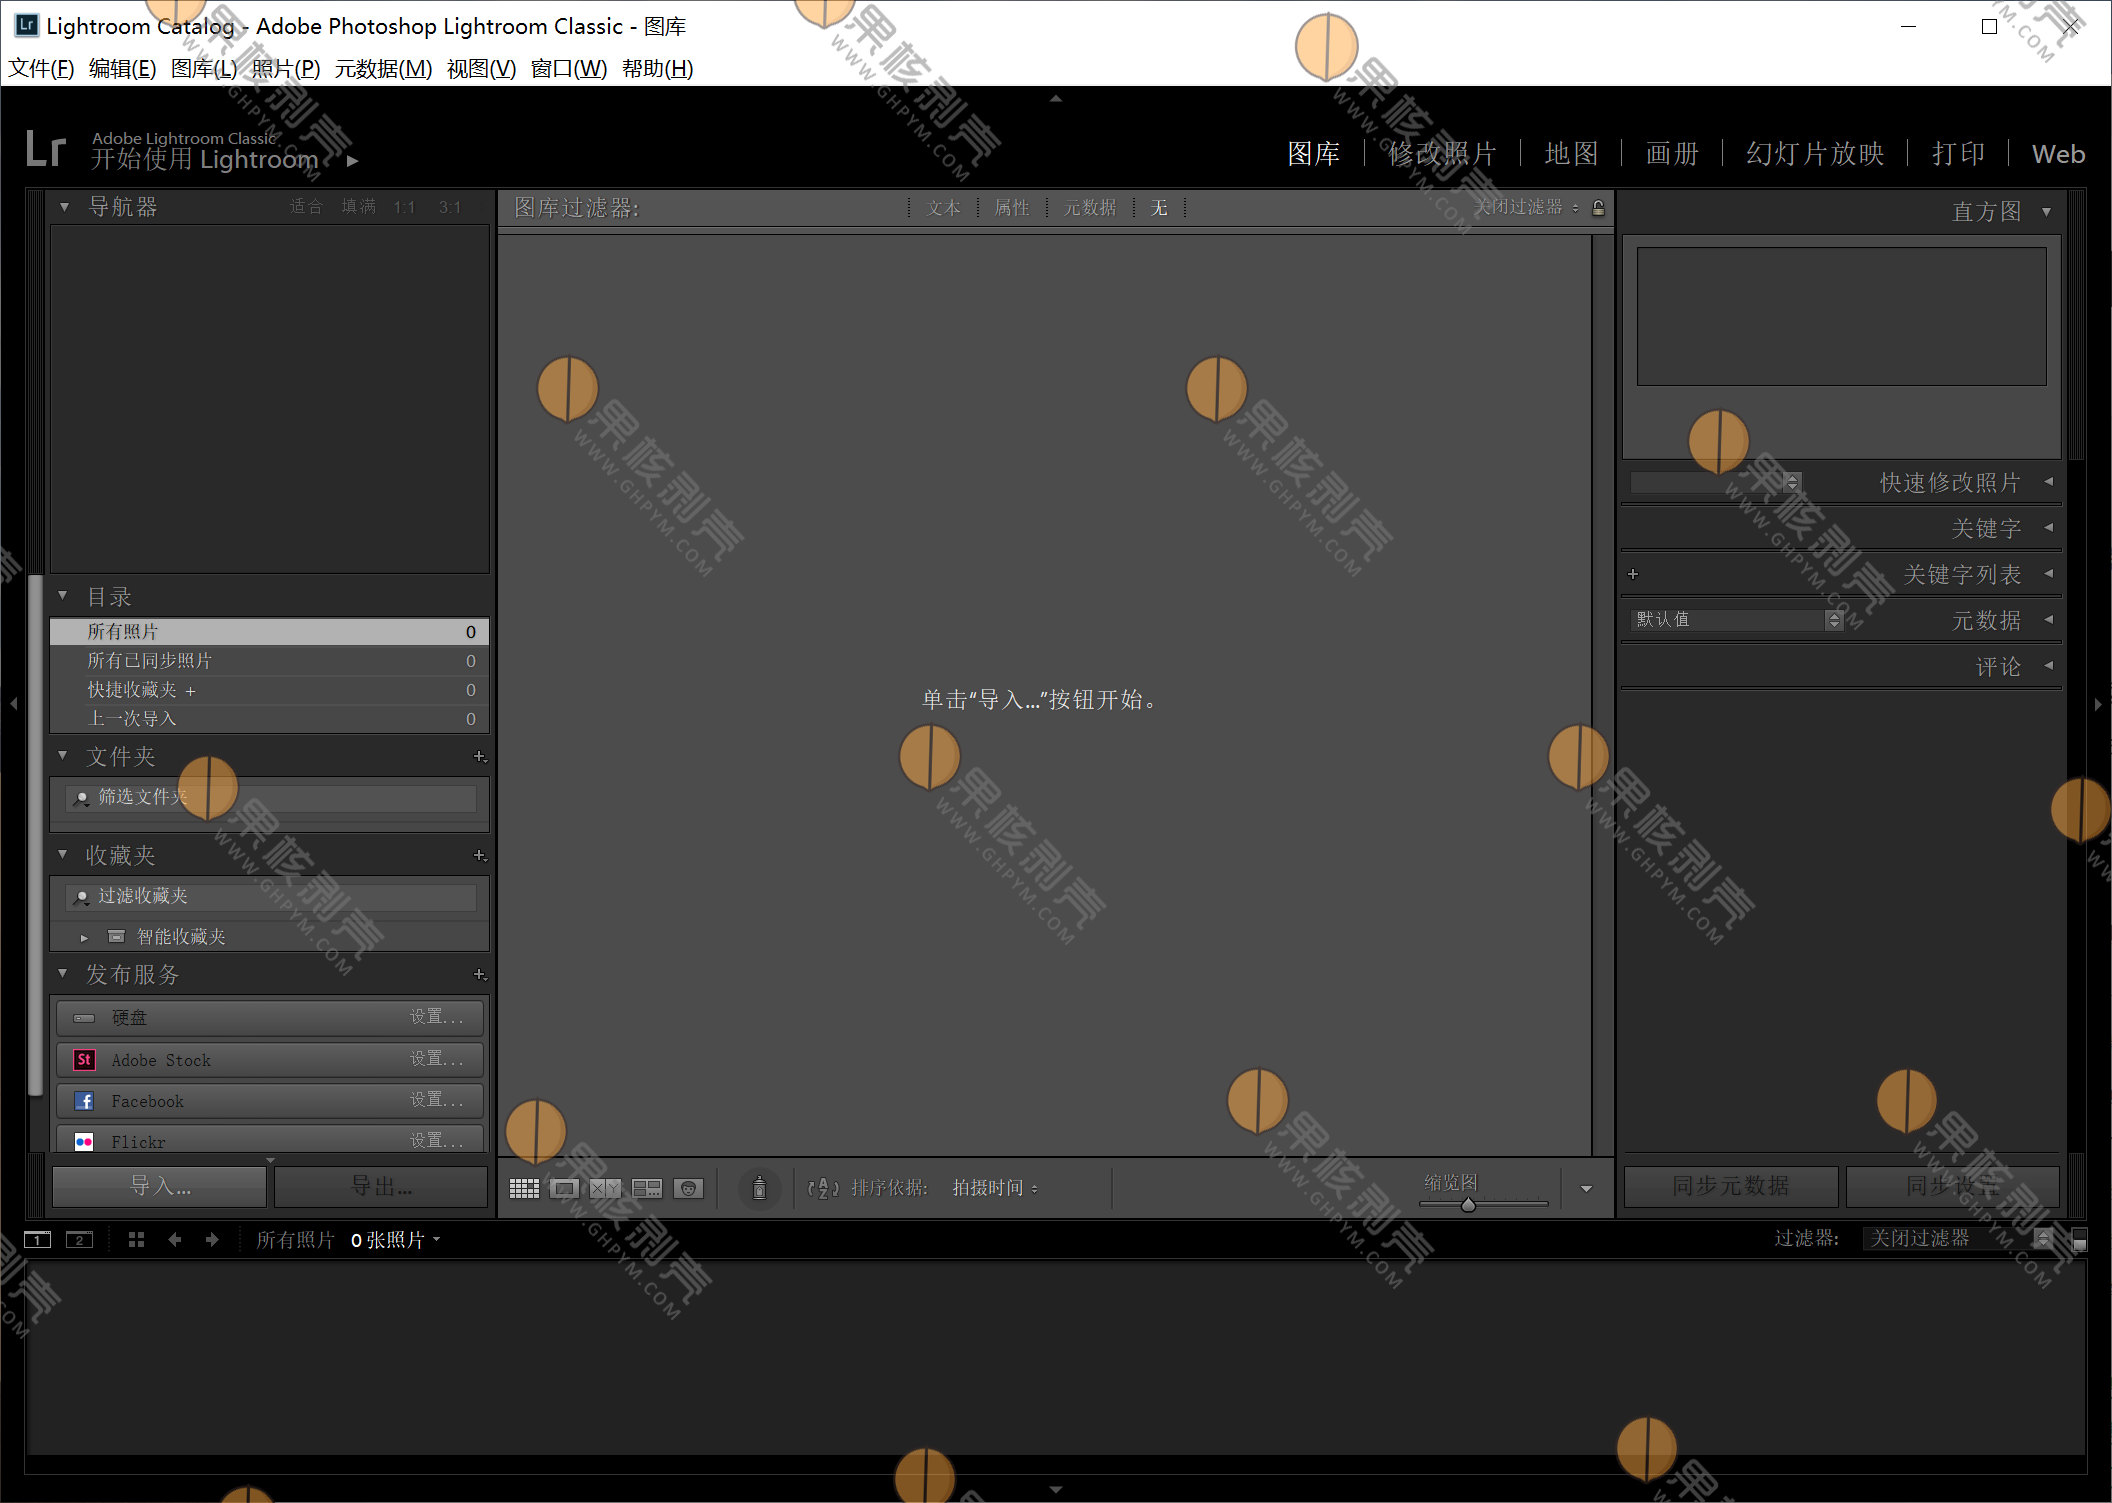The height and width of the screenshot is (1503, 2112).
Task: Click the filmstrip grid shortcut icon
Action: pos(137,1240)
